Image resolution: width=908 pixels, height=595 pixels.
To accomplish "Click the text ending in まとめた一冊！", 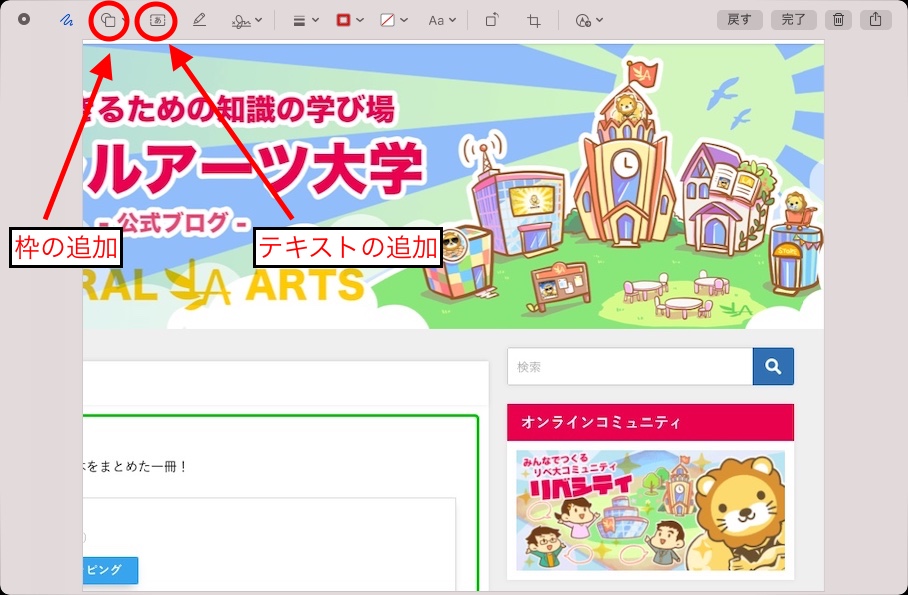I will 134,466.
